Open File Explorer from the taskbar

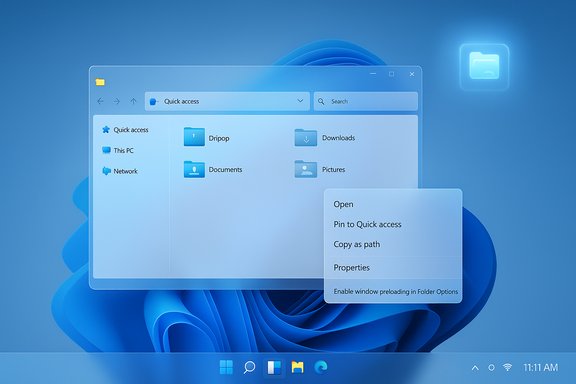pyautogui.click(x=298, y=367)
